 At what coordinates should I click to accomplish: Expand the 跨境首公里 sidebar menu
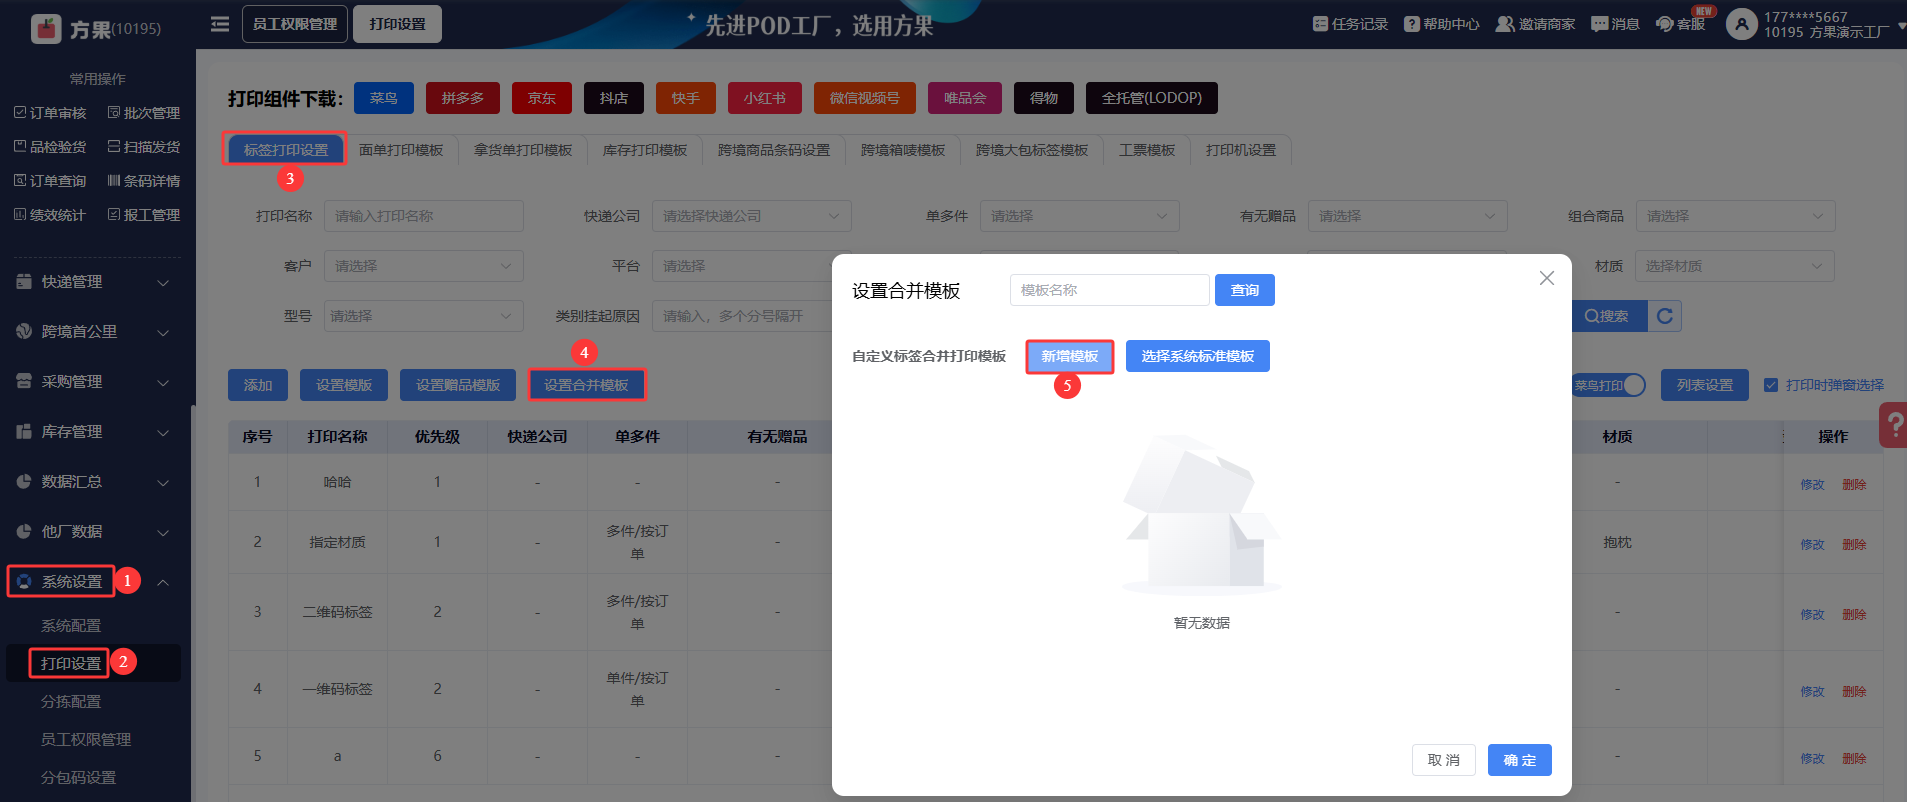pos(92,332)
